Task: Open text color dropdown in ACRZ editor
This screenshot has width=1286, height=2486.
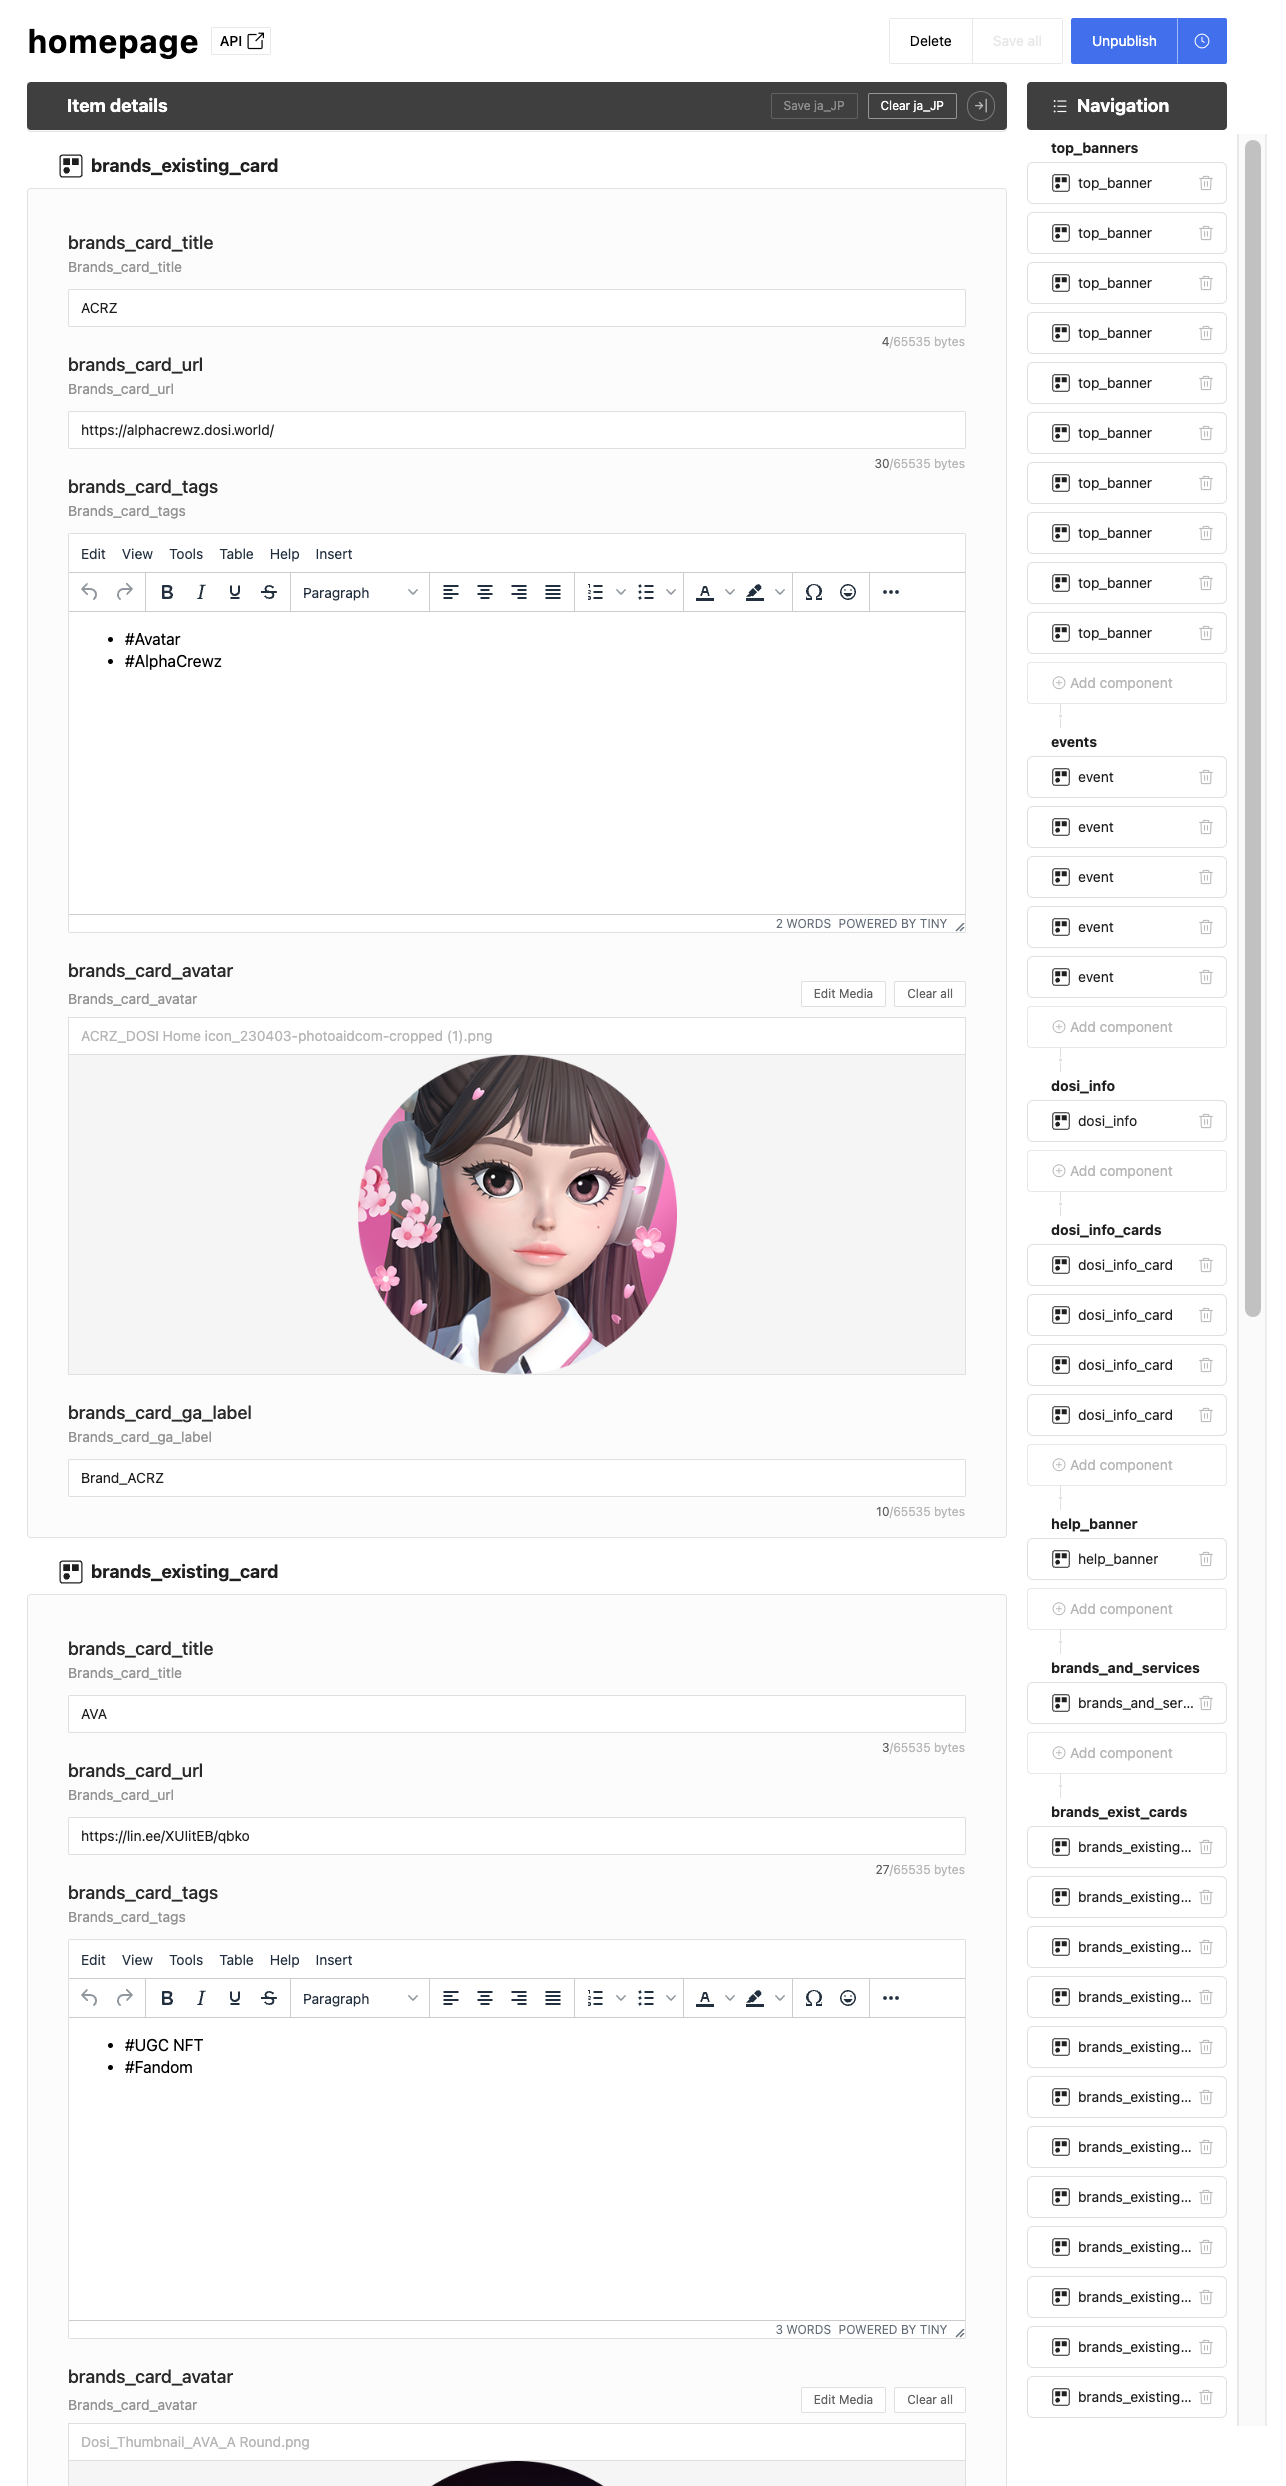Action: (x=730, y=592)
